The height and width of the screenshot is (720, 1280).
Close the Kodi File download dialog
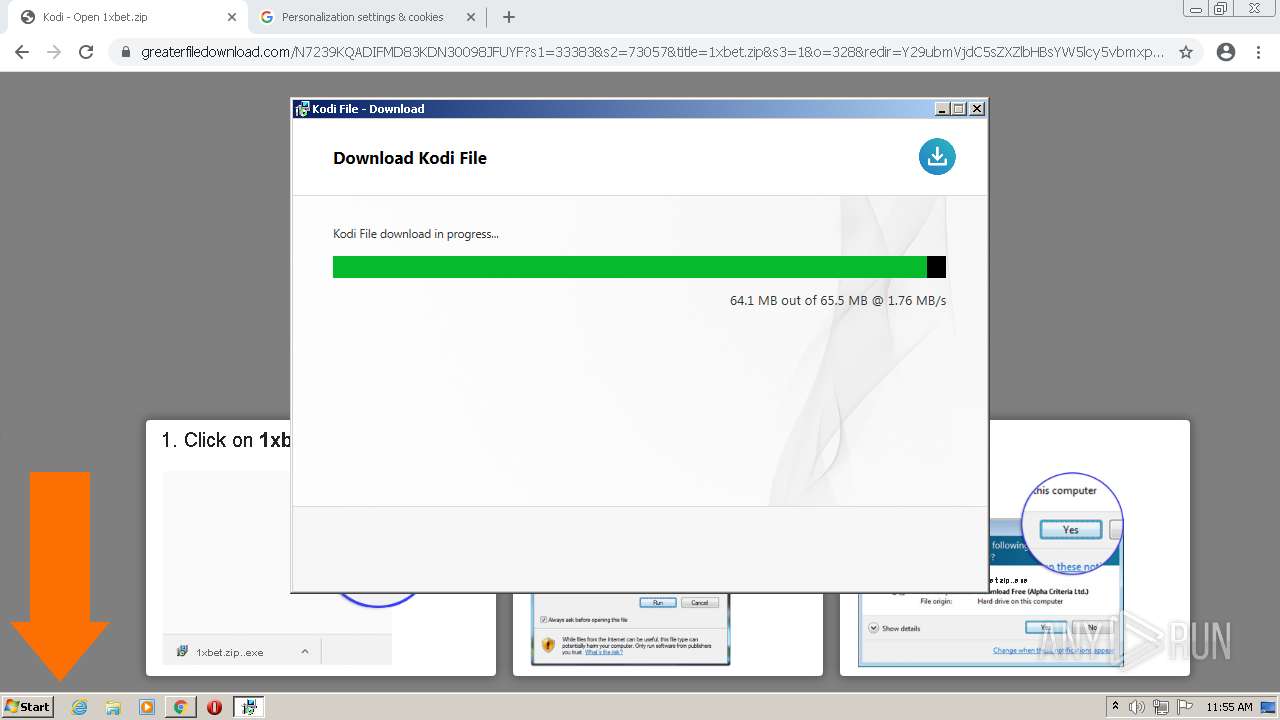pos(977,109)
